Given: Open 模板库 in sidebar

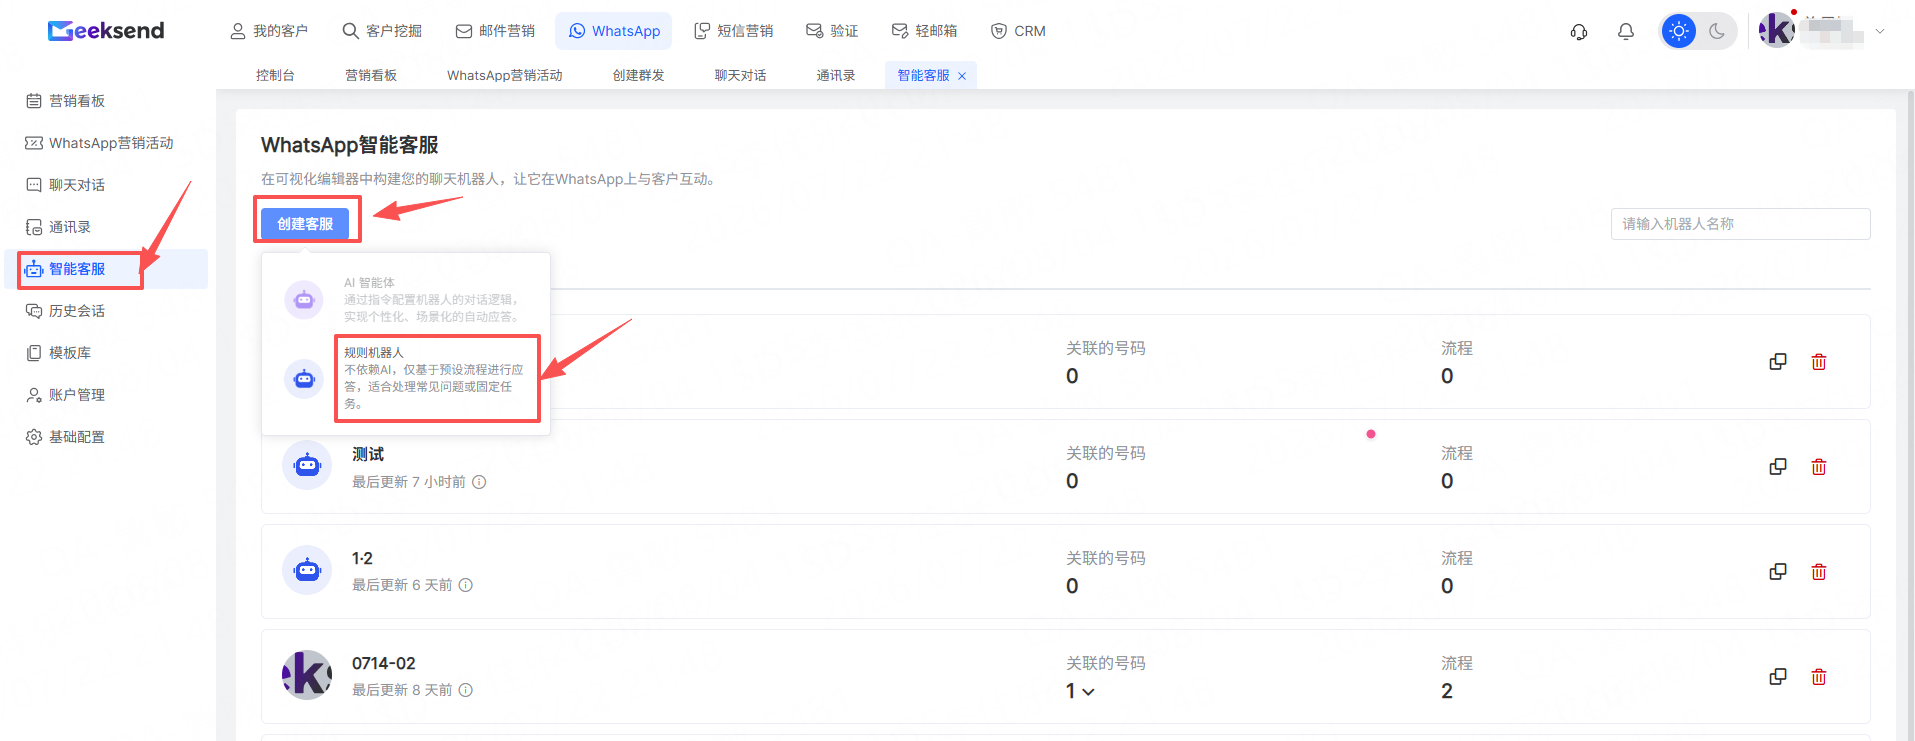Looking at the screenshot, I should pos(59,353).
